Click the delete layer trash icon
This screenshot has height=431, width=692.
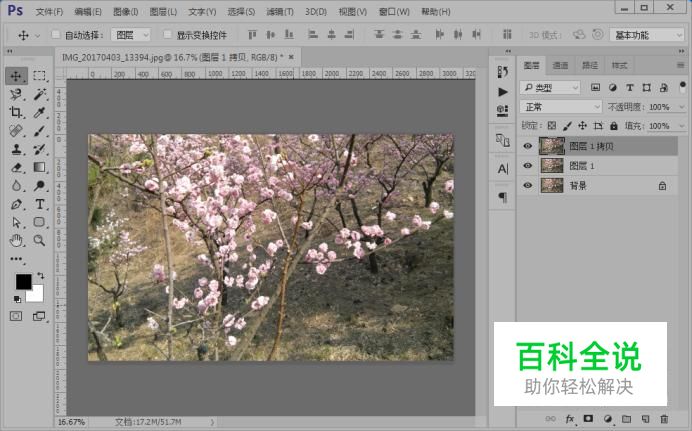click(x=664, y=419)
